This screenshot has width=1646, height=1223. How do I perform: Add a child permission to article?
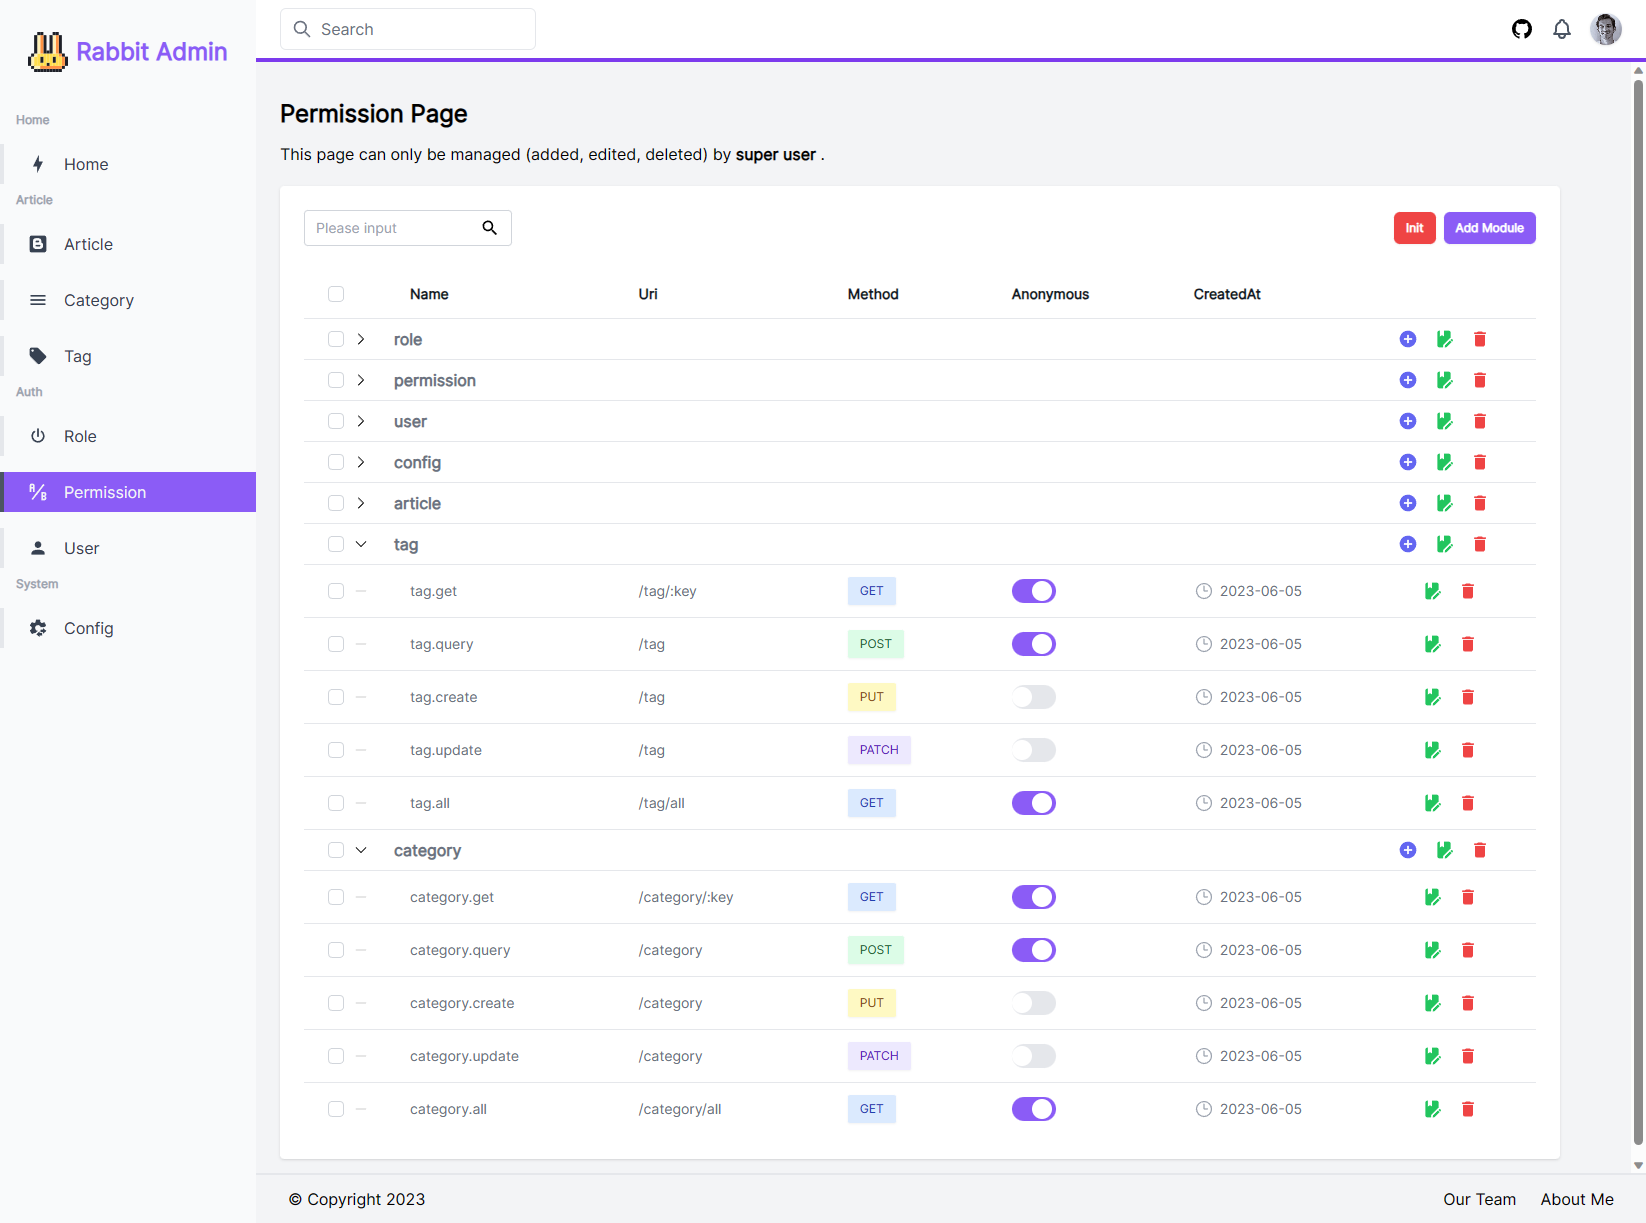click(x=1408, y=503)
